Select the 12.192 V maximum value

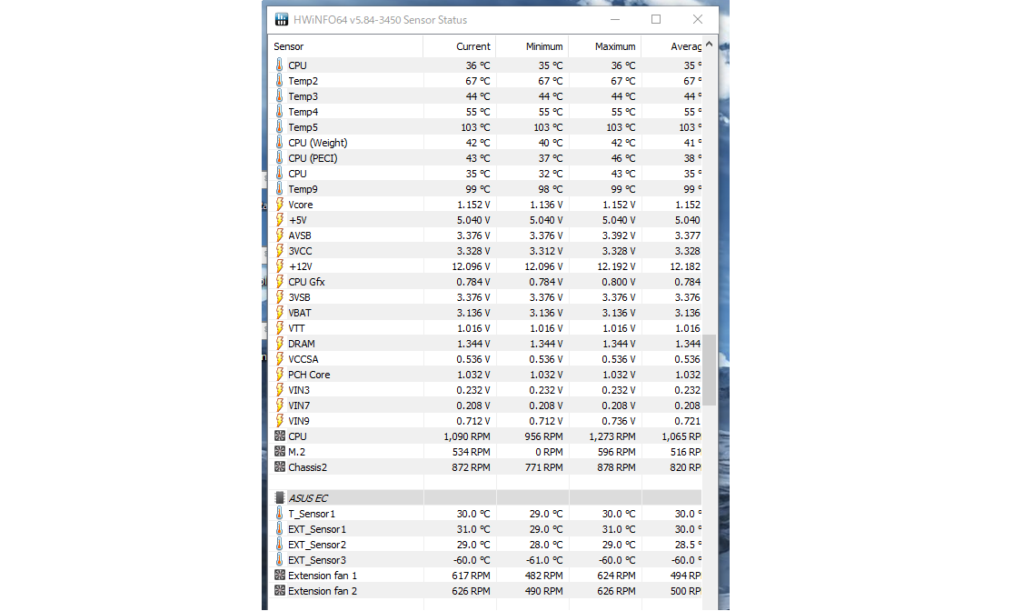pos(616,266)
